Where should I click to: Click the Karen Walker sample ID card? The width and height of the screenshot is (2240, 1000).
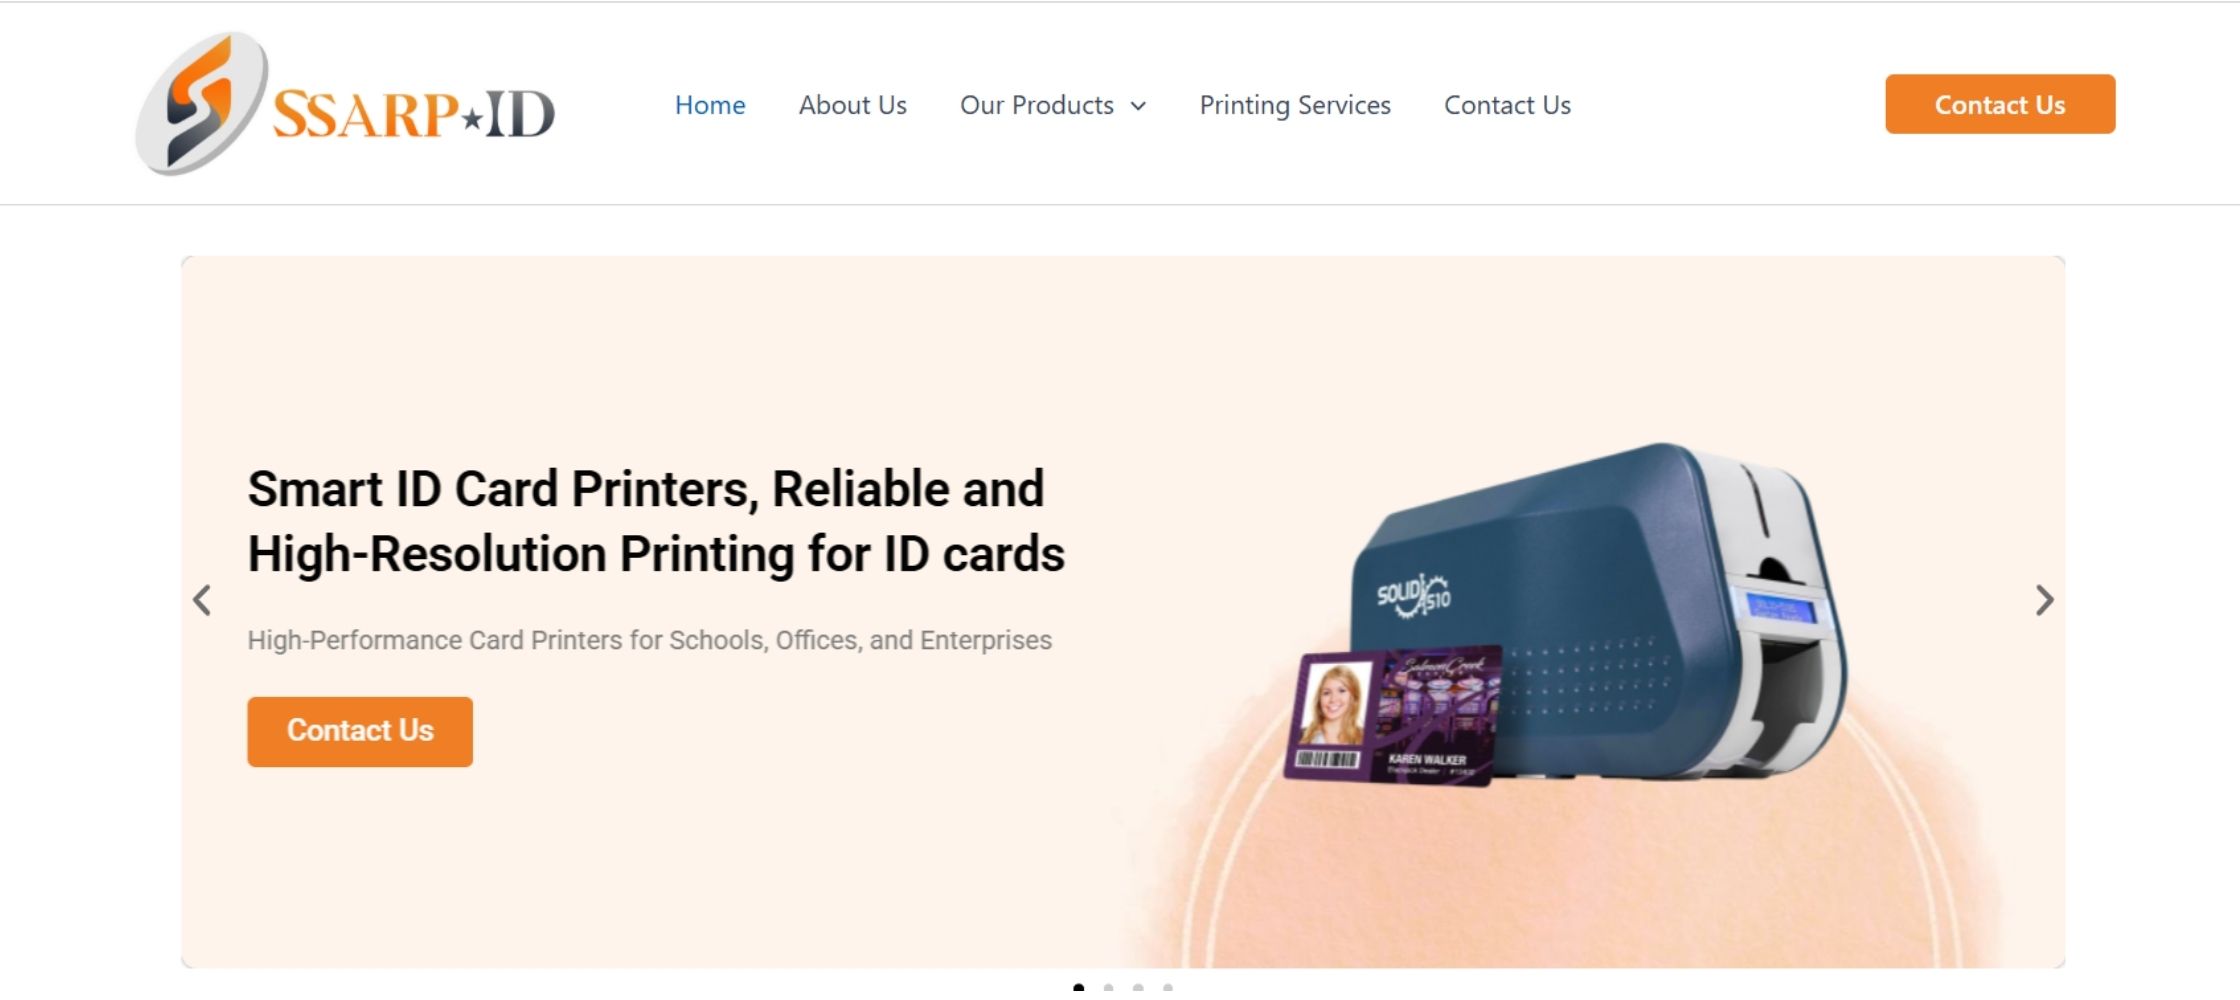click(x=1393, y=715)
